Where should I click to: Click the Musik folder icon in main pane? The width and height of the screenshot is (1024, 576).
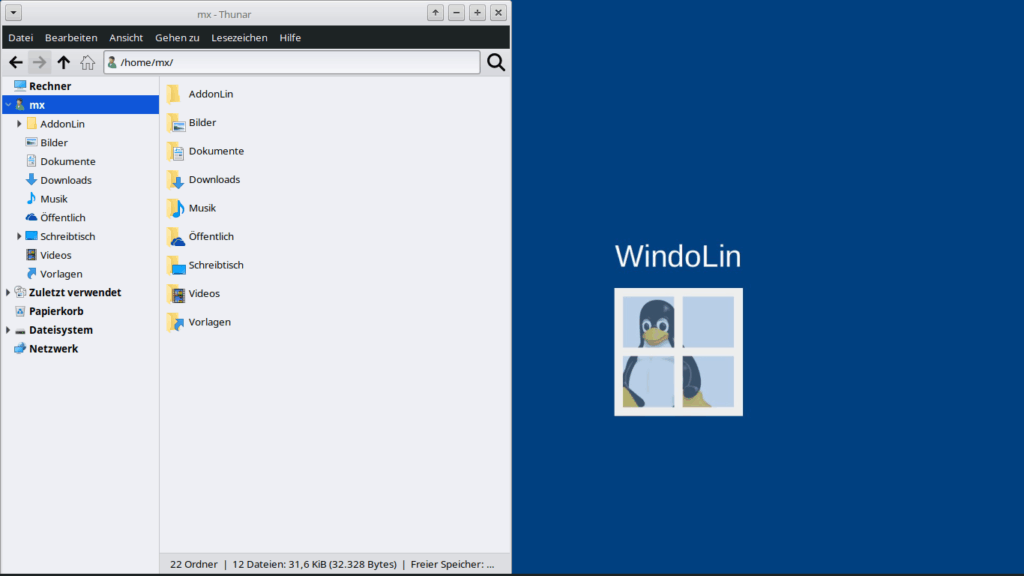click(x=175, y=208)
